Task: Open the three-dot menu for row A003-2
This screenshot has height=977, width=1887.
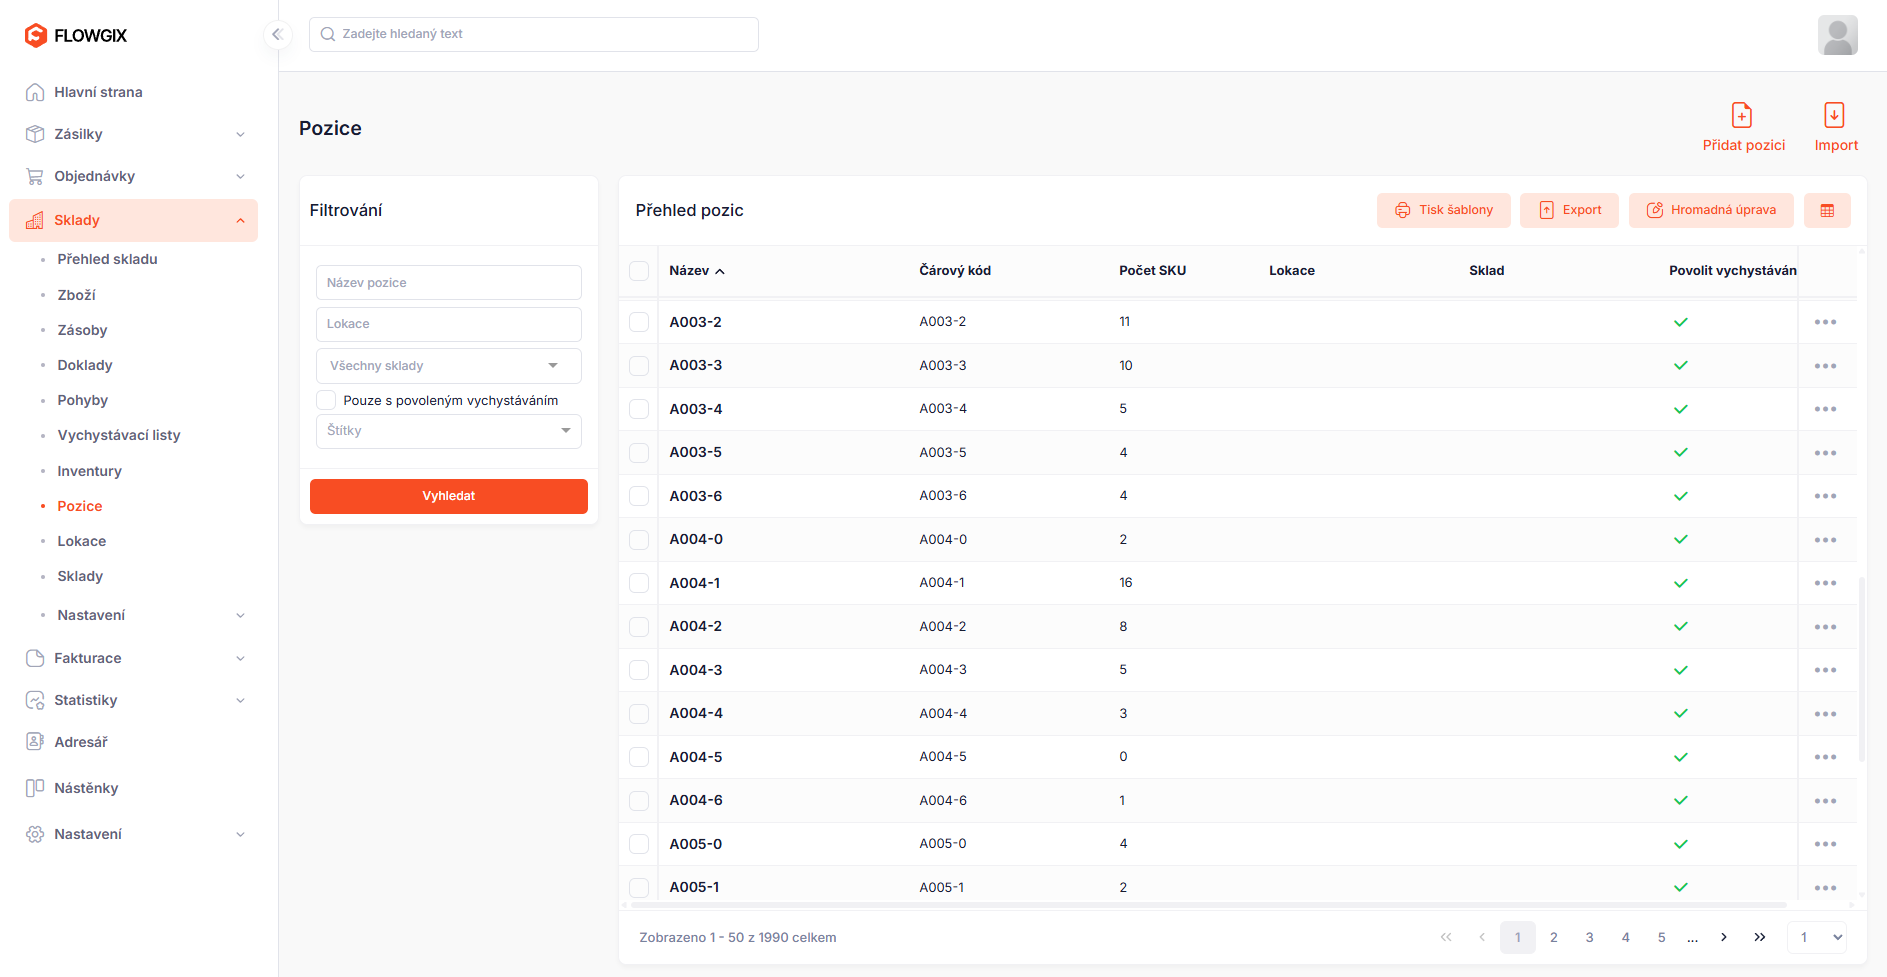Action: (x=1825, y=322)
